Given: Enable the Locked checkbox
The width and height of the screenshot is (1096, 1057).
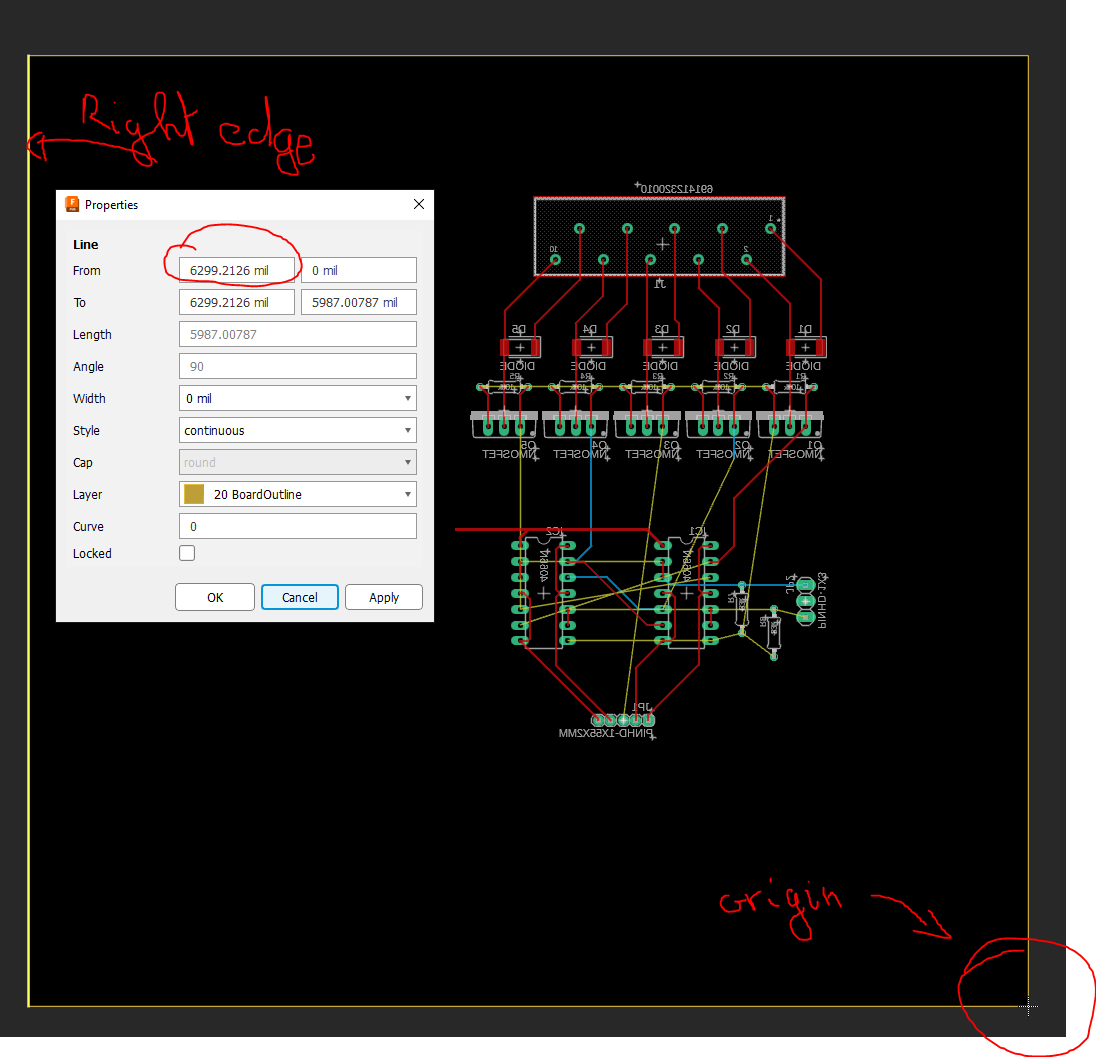Looking at the screenshot, I should [186, 552].
